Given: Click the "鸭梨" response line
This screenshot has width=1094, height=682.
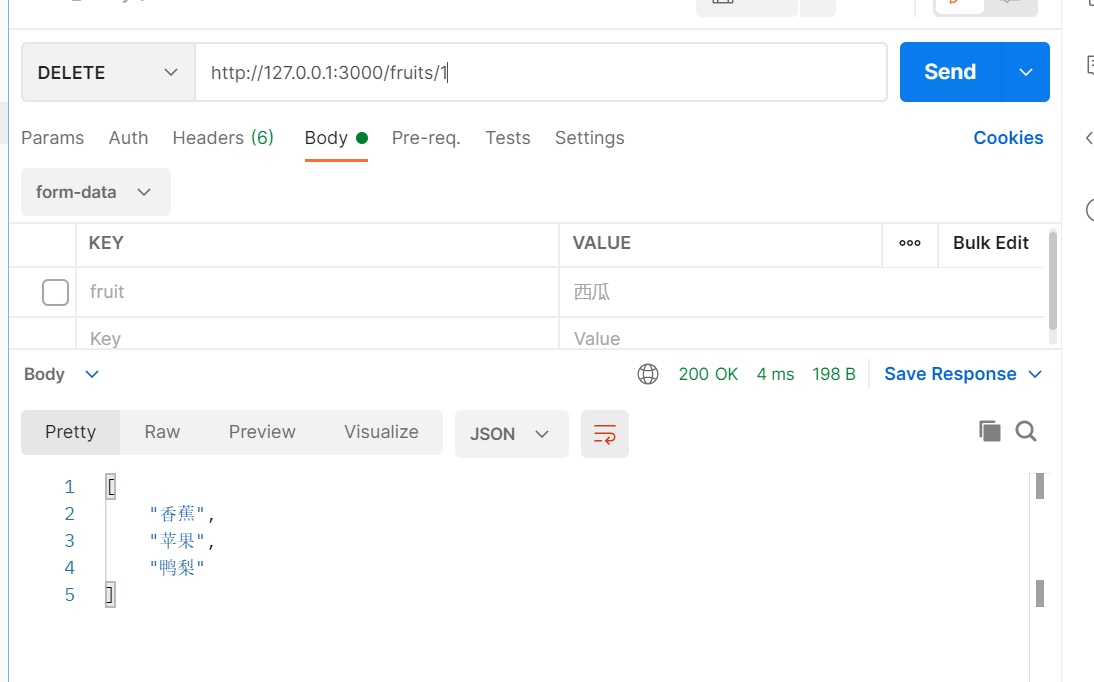Looking at the screenshot, I should tap(177, 568).
